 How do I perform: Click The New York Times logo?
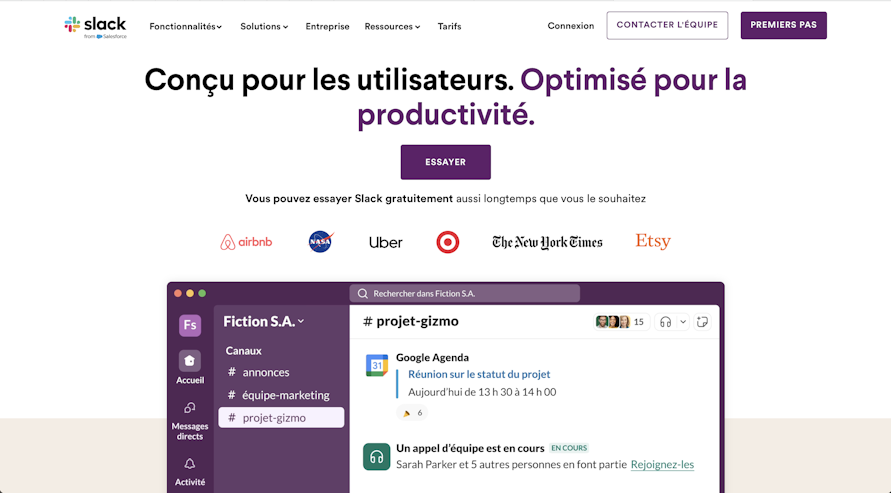pos(547,243)
